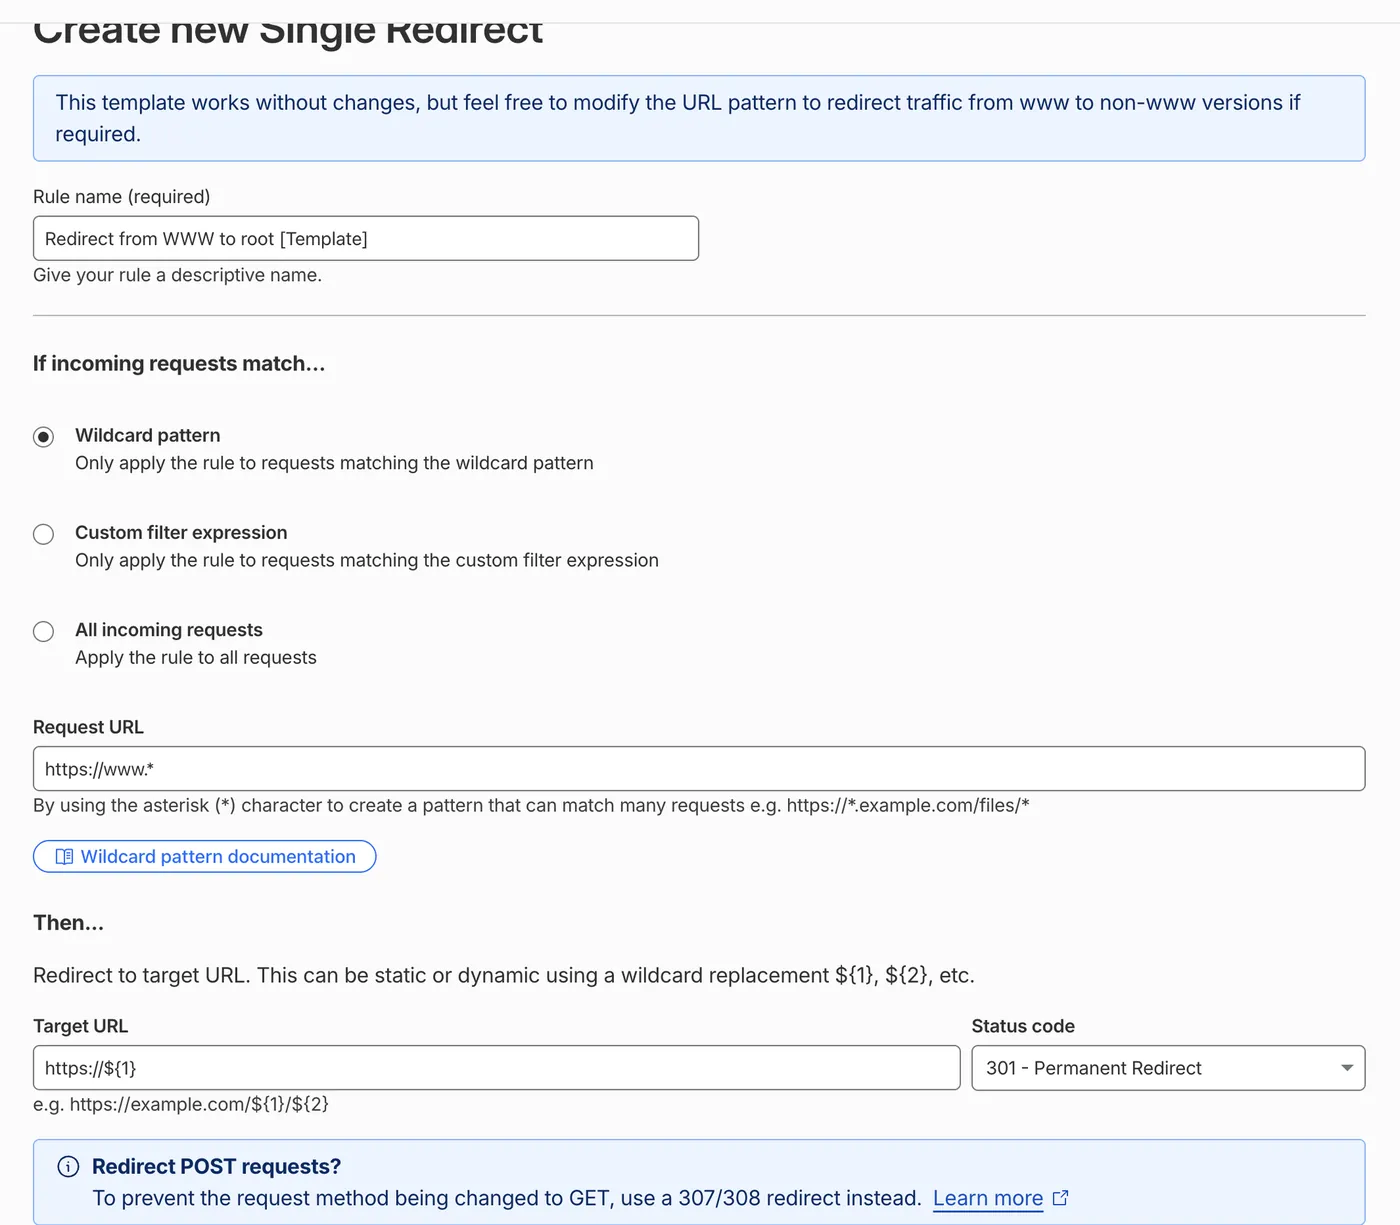Click the external link icon after Learn more

[1061, 1198]
